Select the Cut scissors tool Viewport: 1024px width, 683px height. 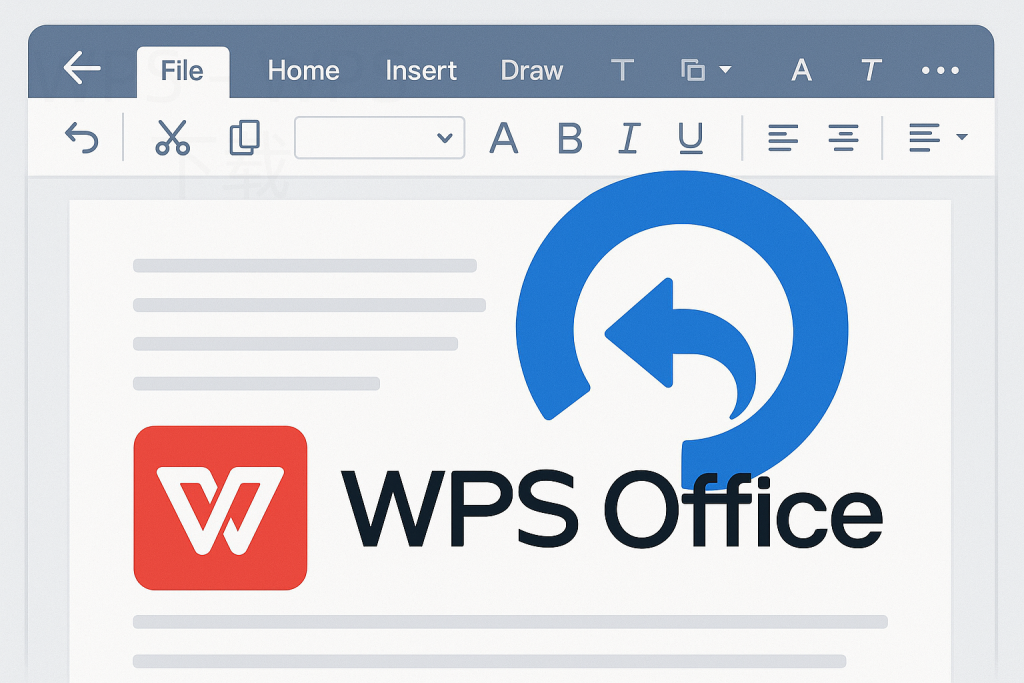pos(172,138)
